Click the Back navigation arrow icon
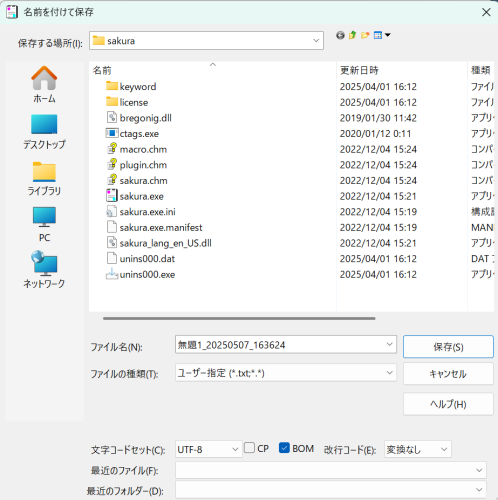 340,35
